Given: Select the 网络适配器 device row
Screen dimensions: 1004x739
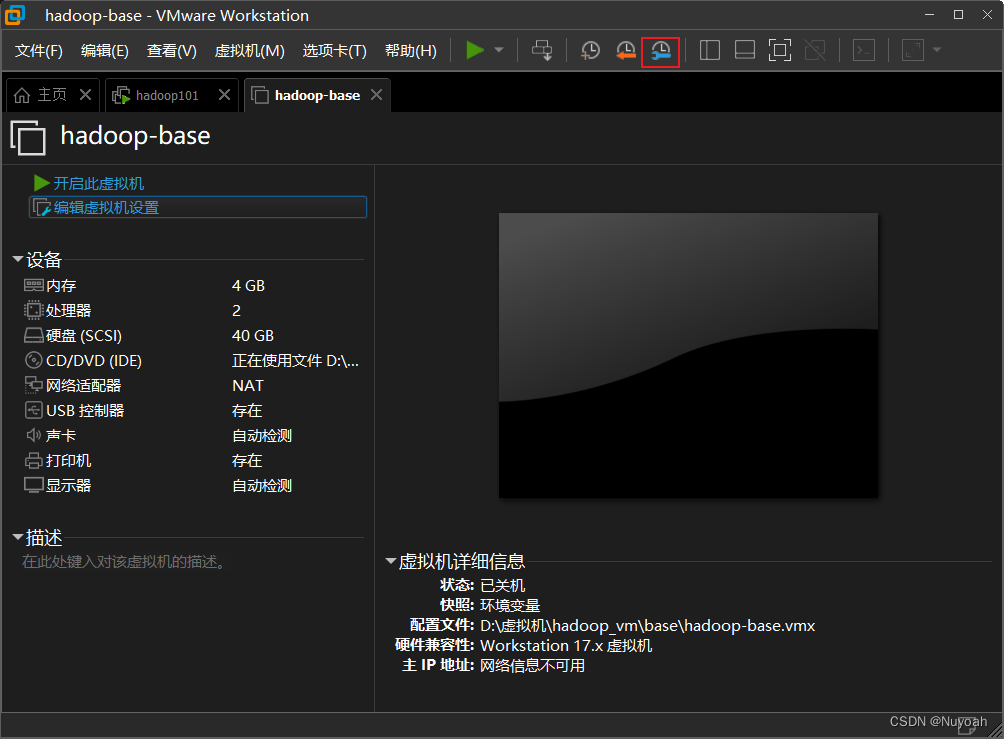Looking at the screenshot, I should [x=192, y=385].
